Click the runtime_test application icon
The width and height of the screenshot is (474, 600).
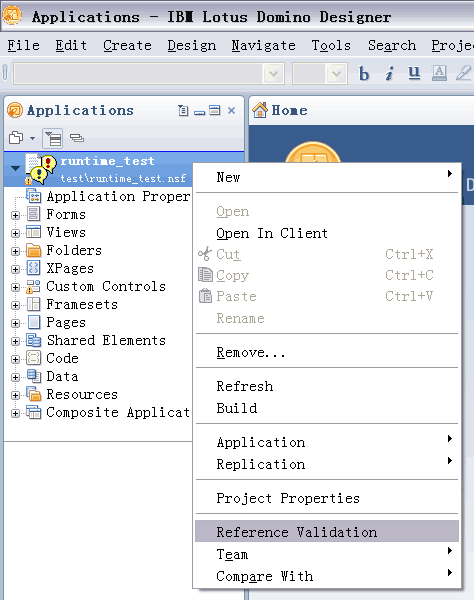40,168
